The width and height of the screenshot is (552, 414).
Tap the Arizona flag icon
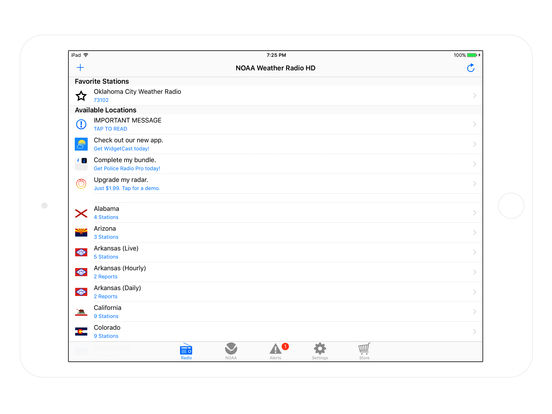(x=81, y=233)
